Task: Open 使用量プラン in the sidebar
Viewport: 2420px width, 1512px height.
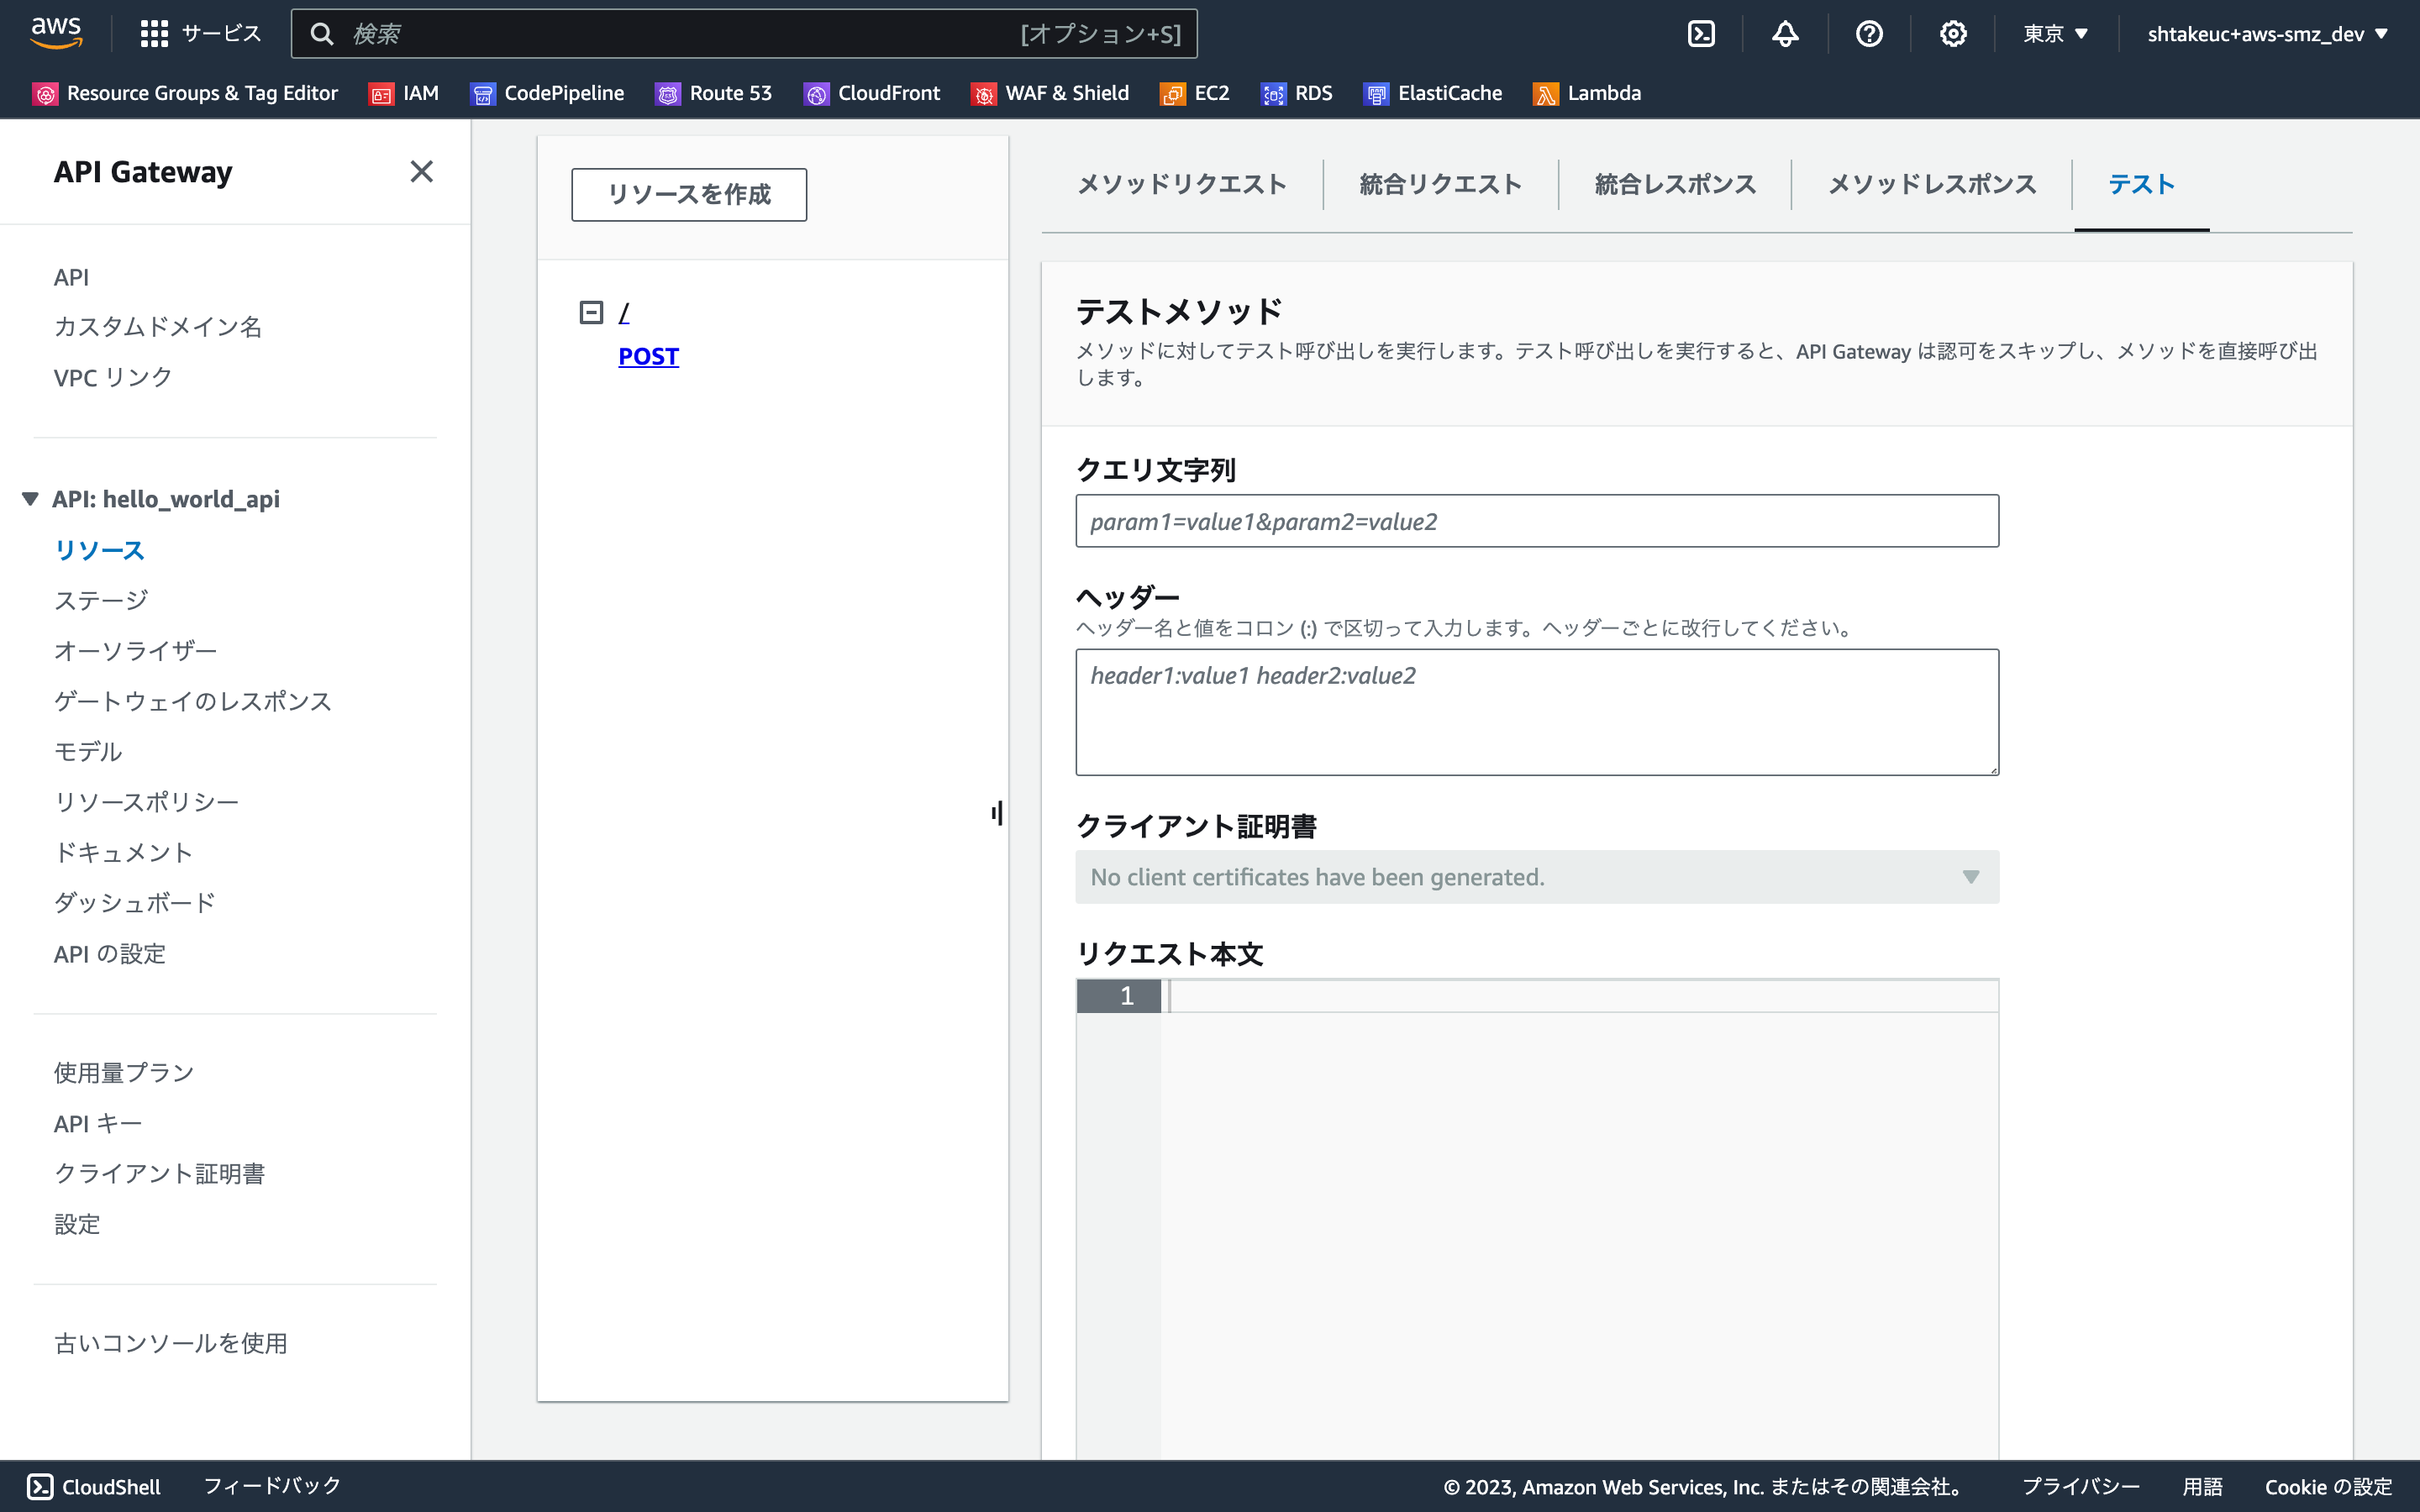Action: click(x=124, y=1073)
